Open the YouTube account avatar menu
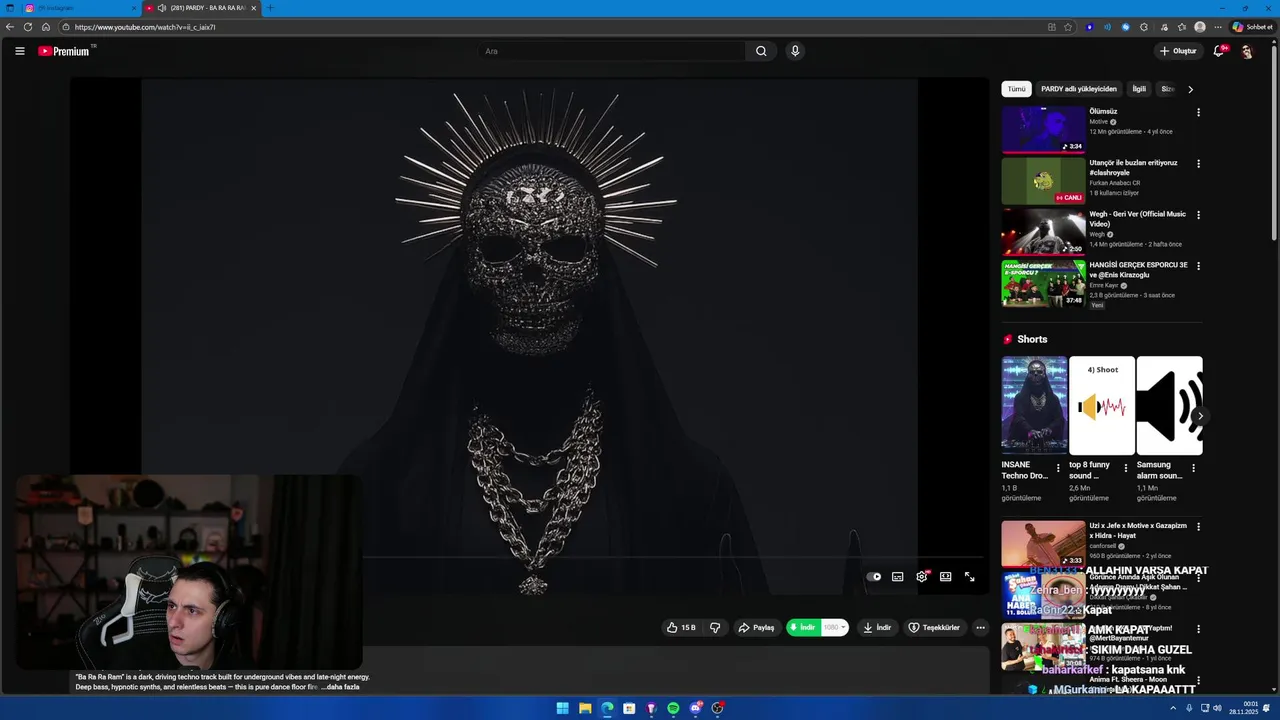Screen dimensions: 1280x720 [1247, 51]
